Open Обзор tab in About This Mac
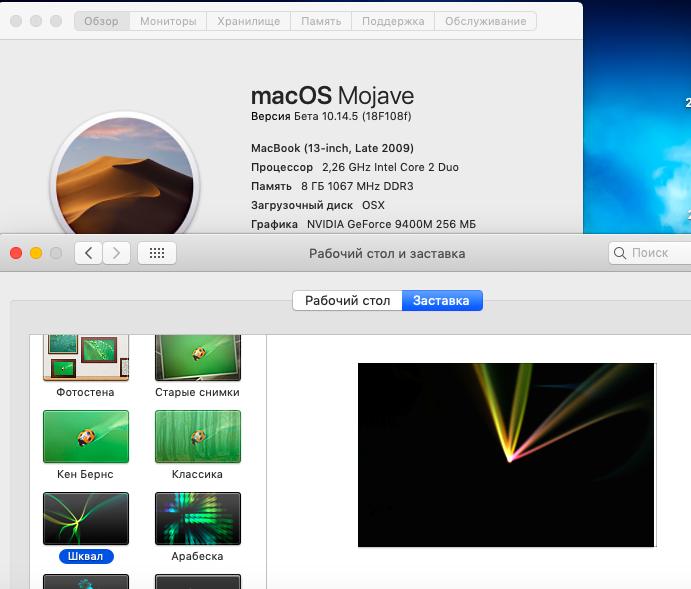691x589 pixels. click(102, 21)
